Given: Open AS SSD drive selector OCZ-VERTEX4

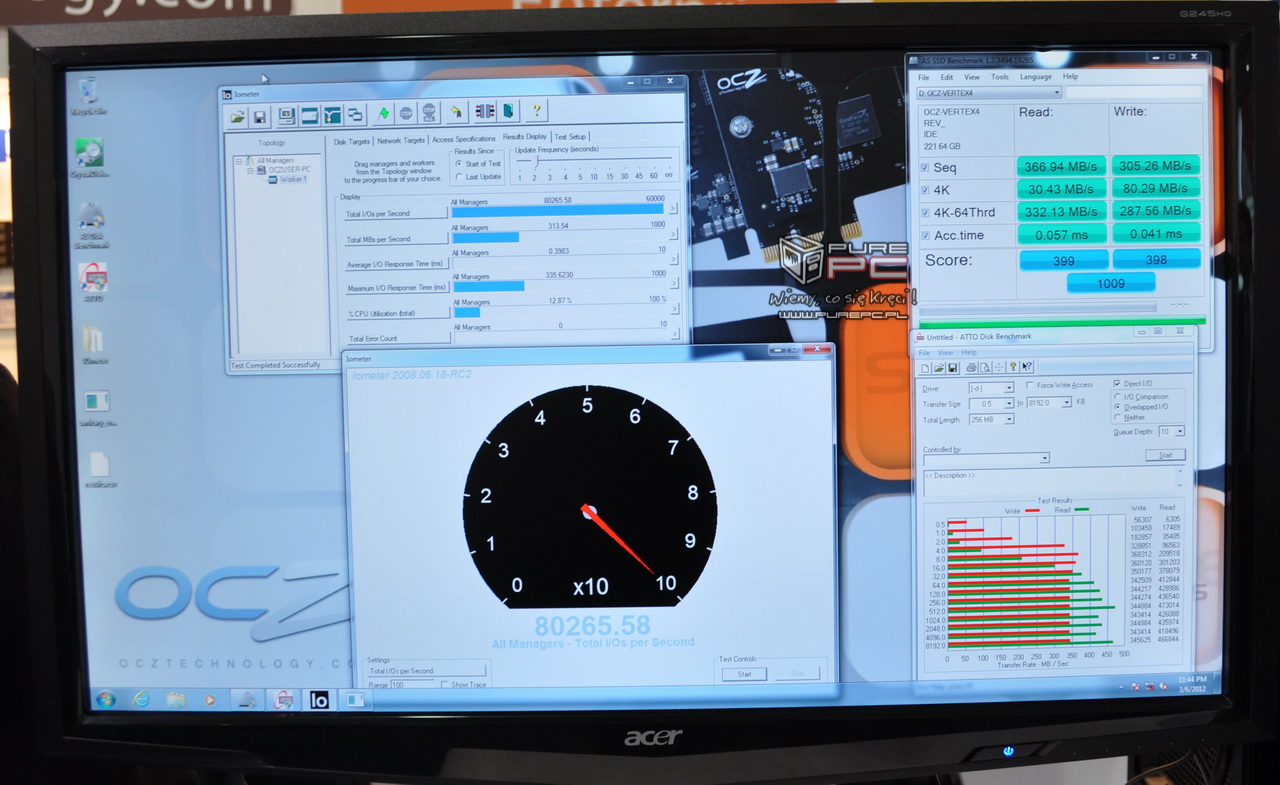Looking at the screenshot, I should click(x=988, y=93).
